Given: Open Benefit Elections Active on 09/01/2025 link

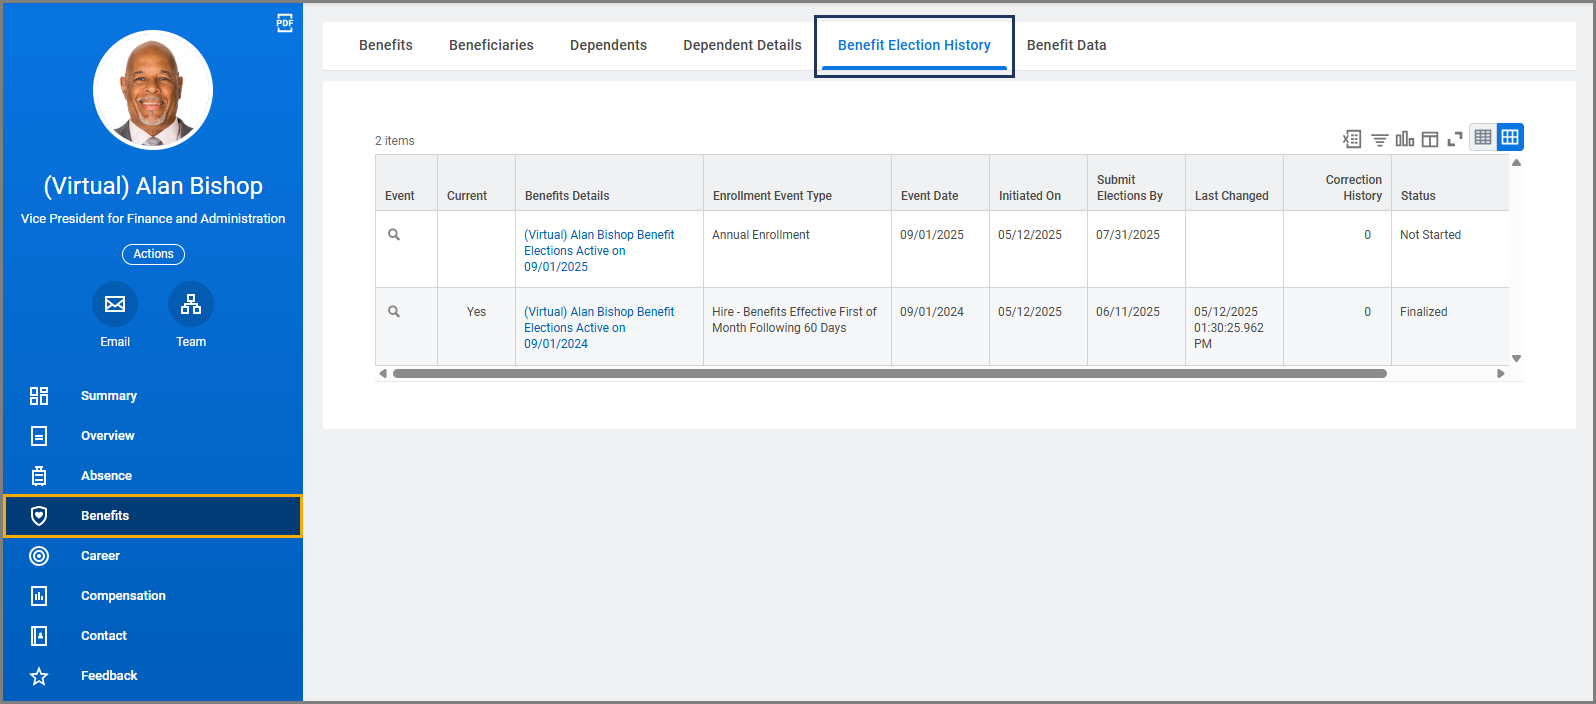Looking at the screenshot, I should [598, 250].
